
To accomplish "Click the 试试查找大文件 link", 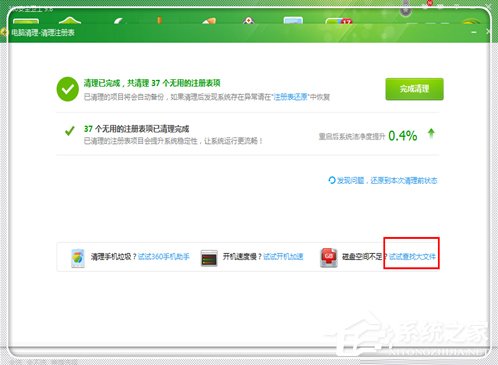I will (x=412, y=256).
